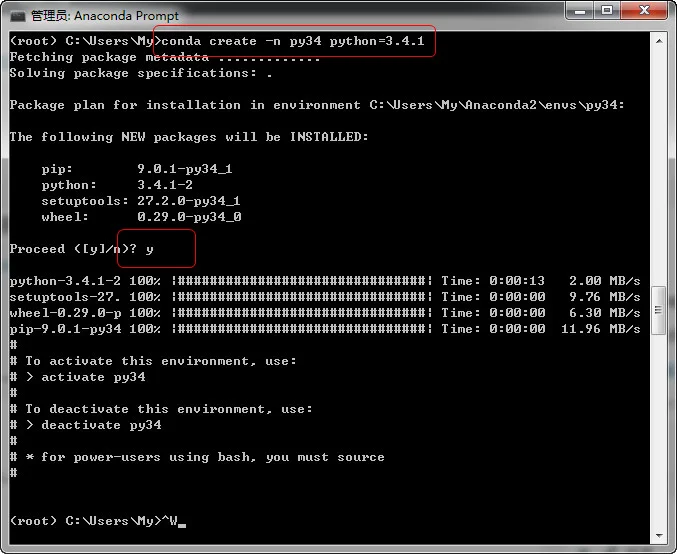Click the Anaconda Prompt window icon
Image resolution: width=677 pixels, height=554 pixels.
[x=18, y=16]
